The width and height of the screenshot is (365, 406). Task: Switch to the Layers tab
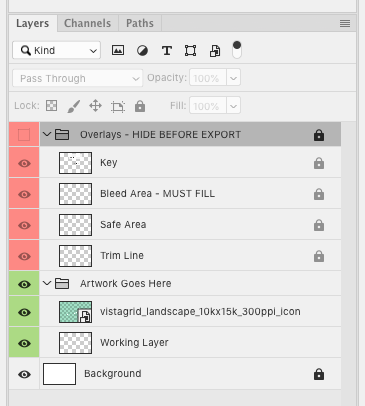[x=33, y=23]
